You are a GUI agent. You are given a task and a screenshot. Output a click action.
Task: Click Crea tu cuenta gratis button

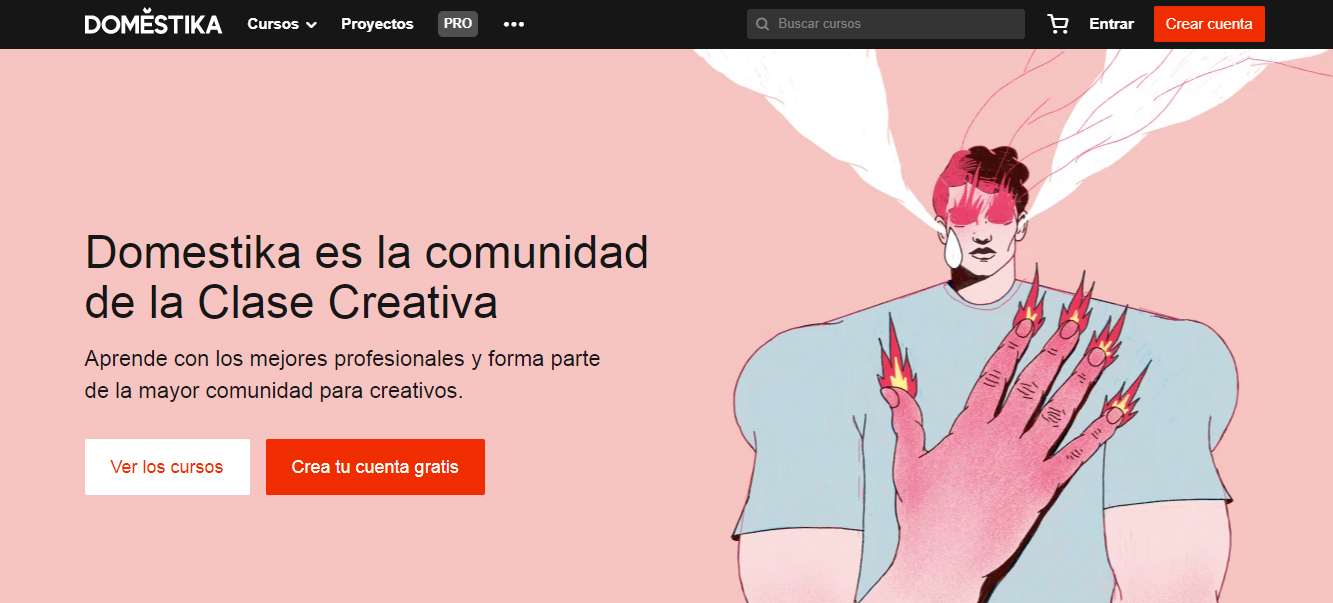(x=375, y=467)
